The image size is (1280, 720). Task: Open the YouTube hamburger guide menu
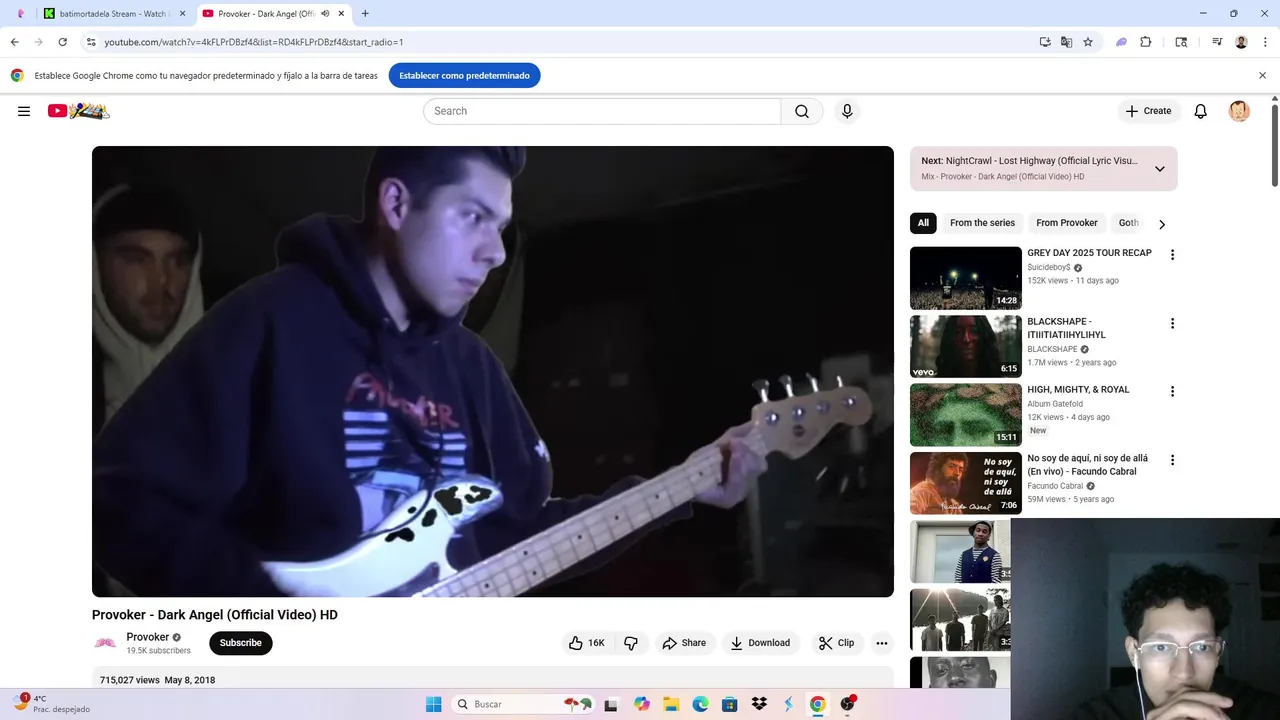pos(24,111)
